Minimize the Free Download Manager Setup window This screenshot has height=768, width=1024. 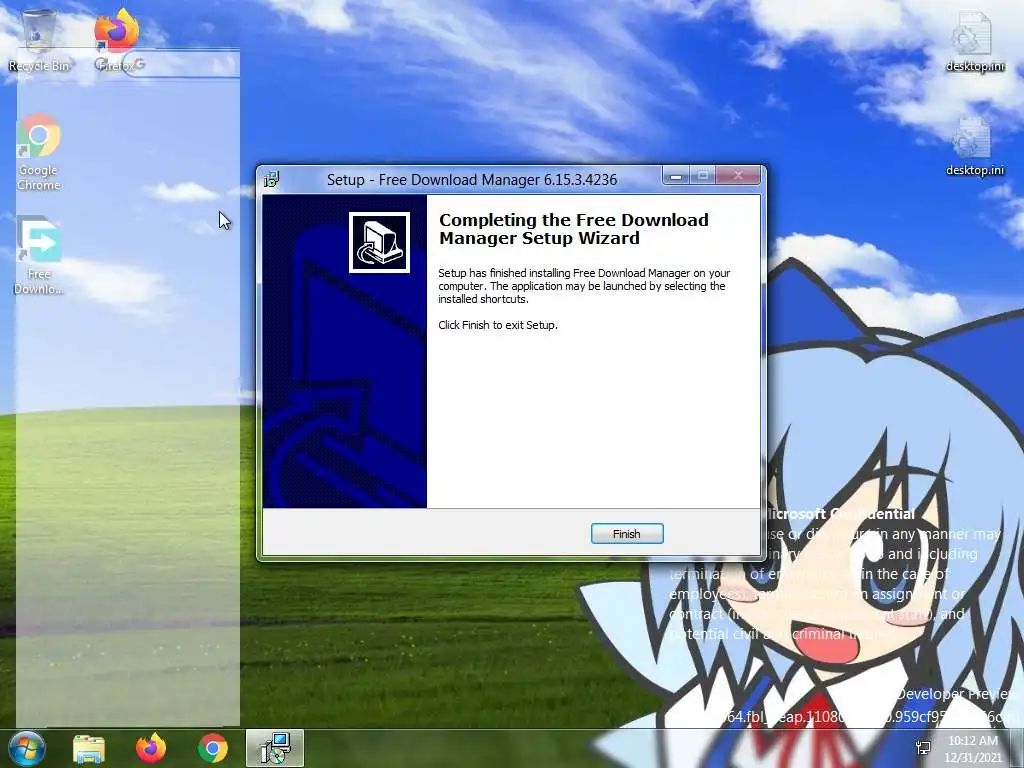[x=676, y=176]
